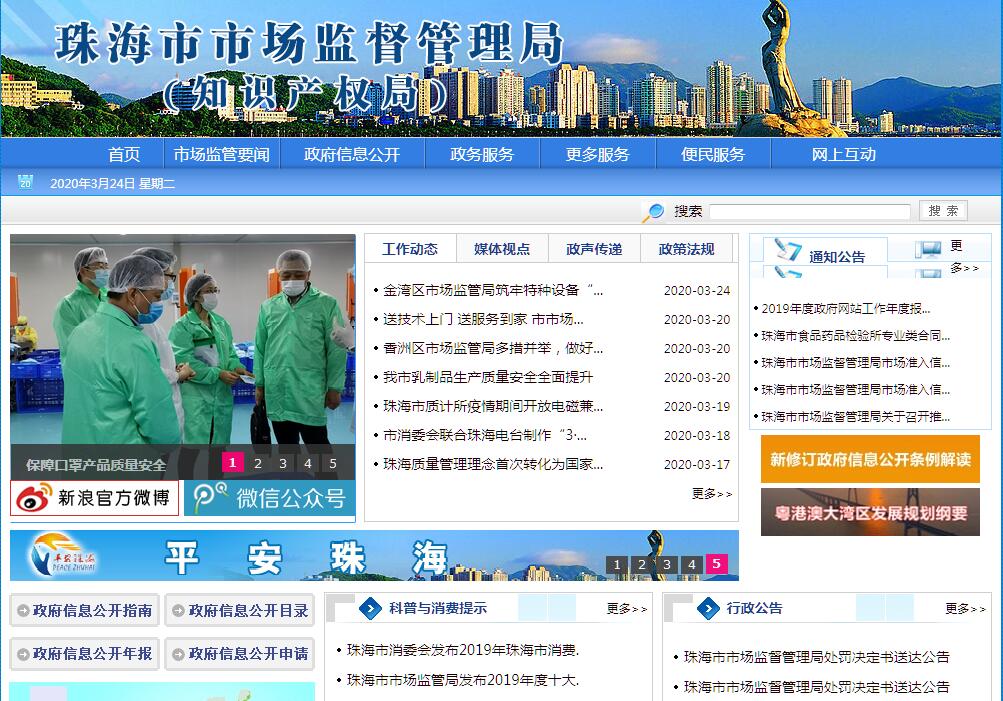Expand 更多>> under the 工作动态 news list
The width and height of the screenshot is (1003, 701).
pyautogui.click(x=711, y=494)
